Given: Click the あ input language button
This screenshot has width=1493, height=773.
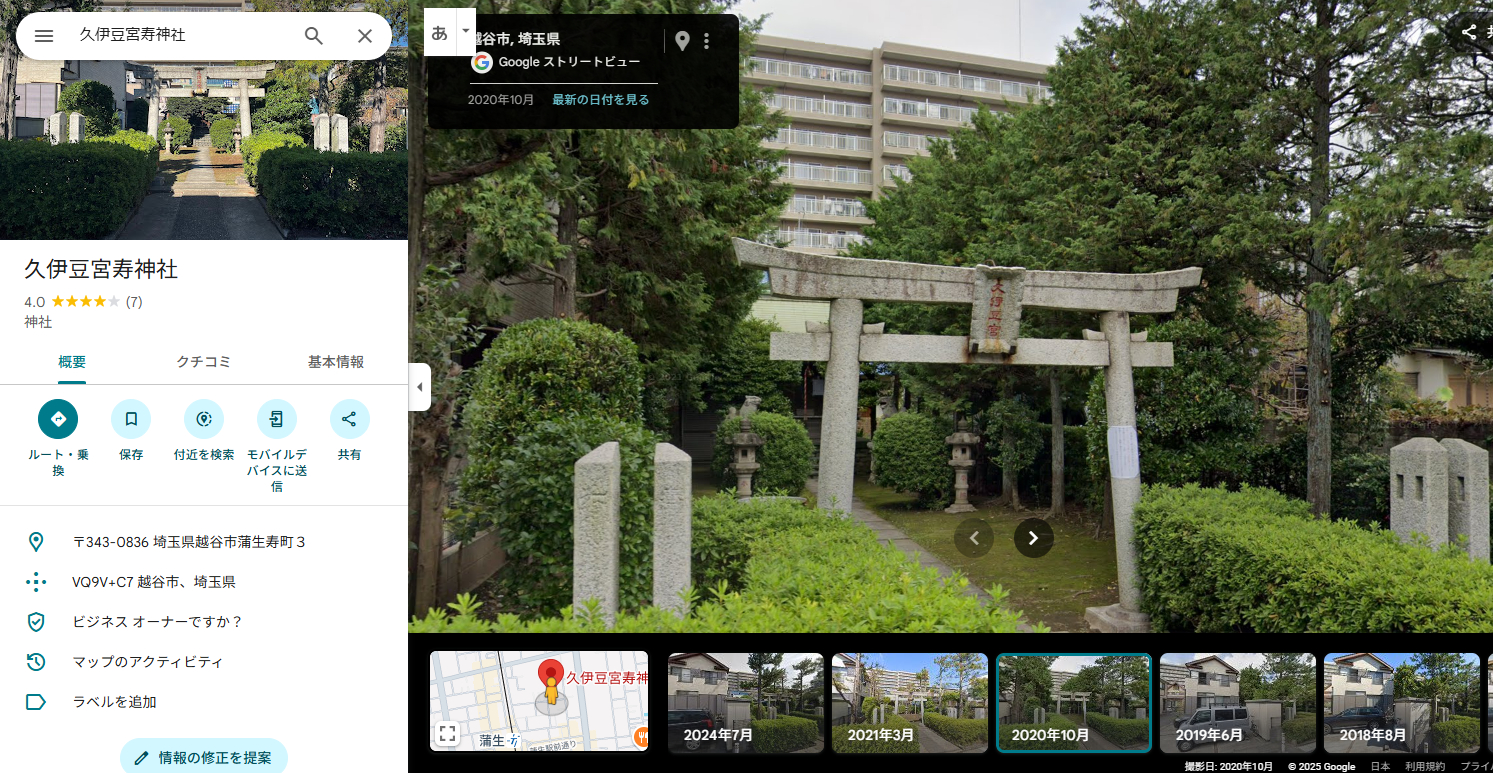Looking at the screenshot, I should 440,32.
